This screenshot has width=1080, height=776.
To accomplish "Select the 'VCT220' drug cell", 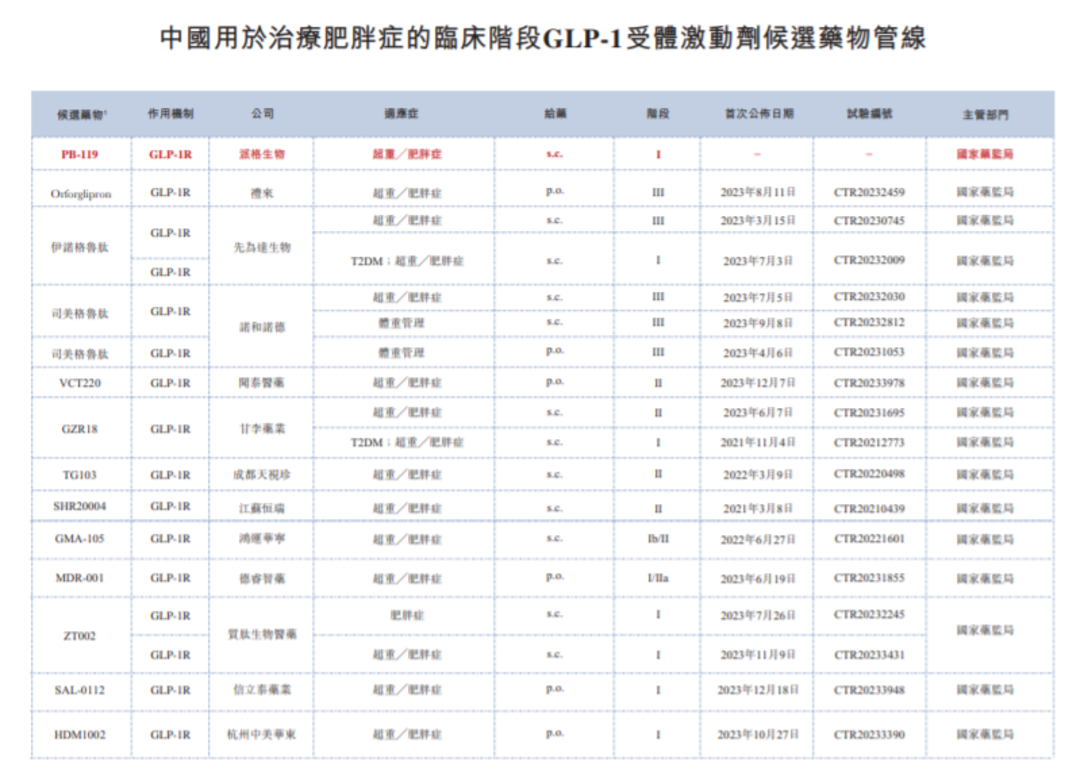I will (x=80, y=383).
